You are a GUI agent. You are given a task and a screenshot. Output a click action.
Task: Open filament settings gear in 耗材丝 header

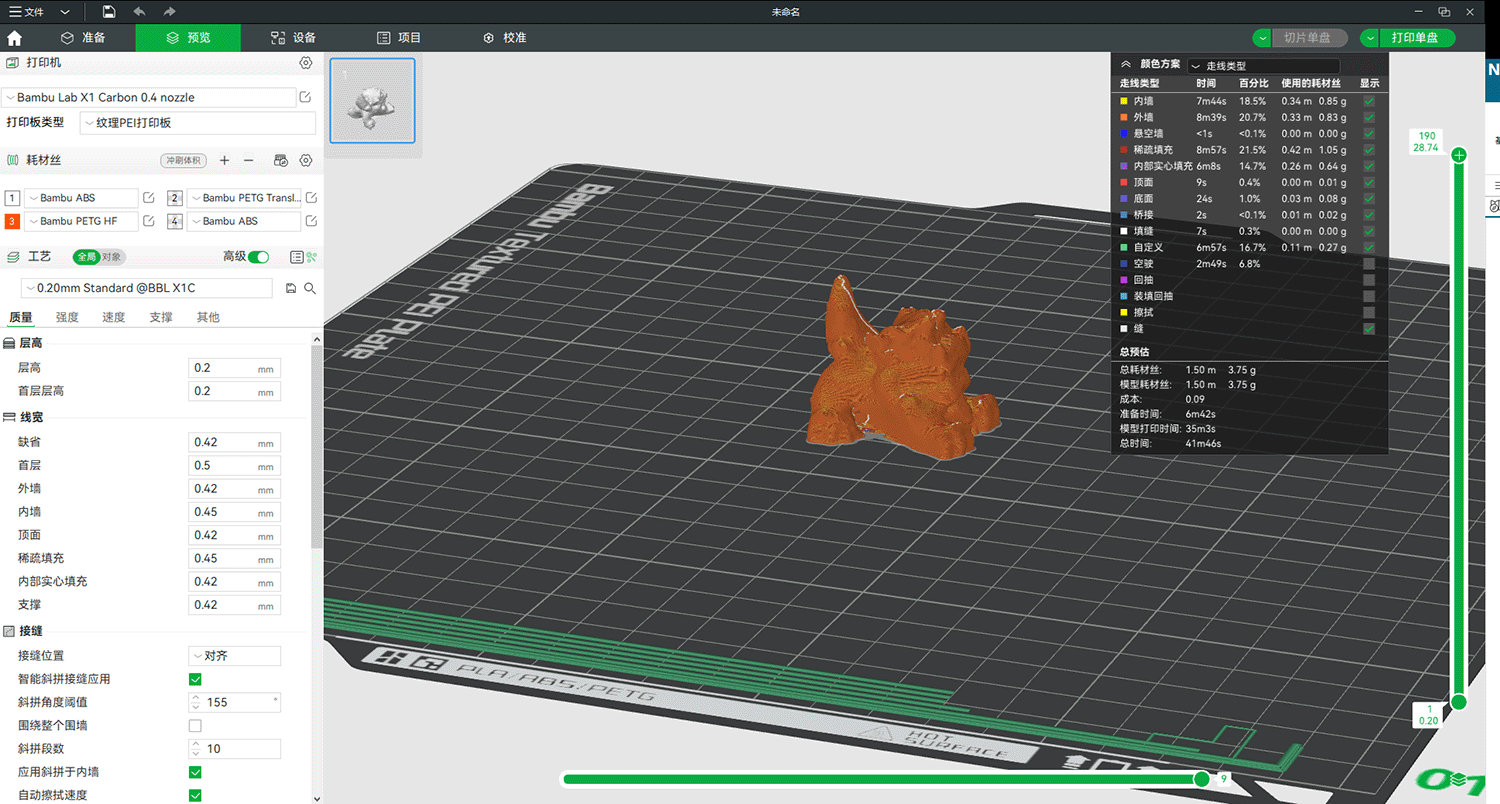pos(306,160)
